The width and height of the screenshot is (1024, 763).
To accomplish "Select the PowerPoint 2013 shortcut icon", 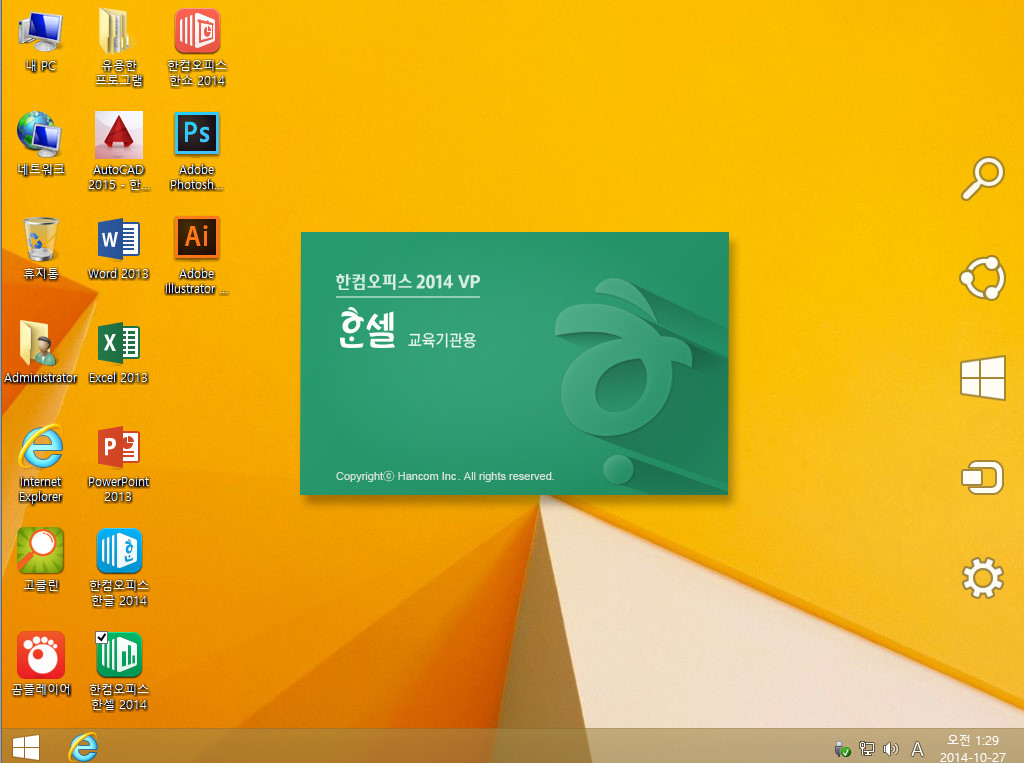I will click(x=118, y=463).
